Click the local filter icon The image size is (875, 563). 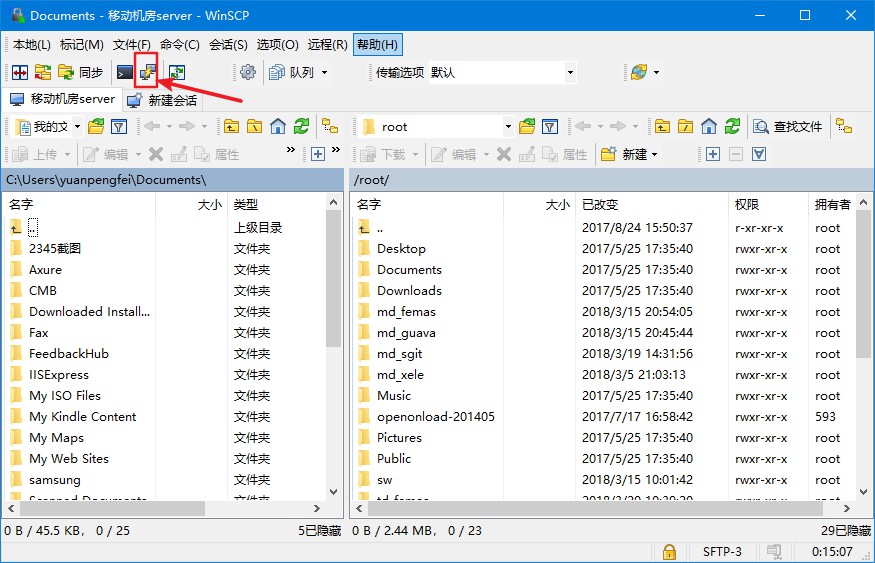(x=119, y=127)
